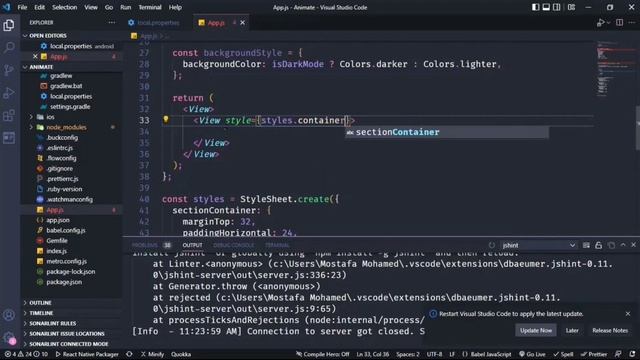Open the Terminal menu

(150, 7)
